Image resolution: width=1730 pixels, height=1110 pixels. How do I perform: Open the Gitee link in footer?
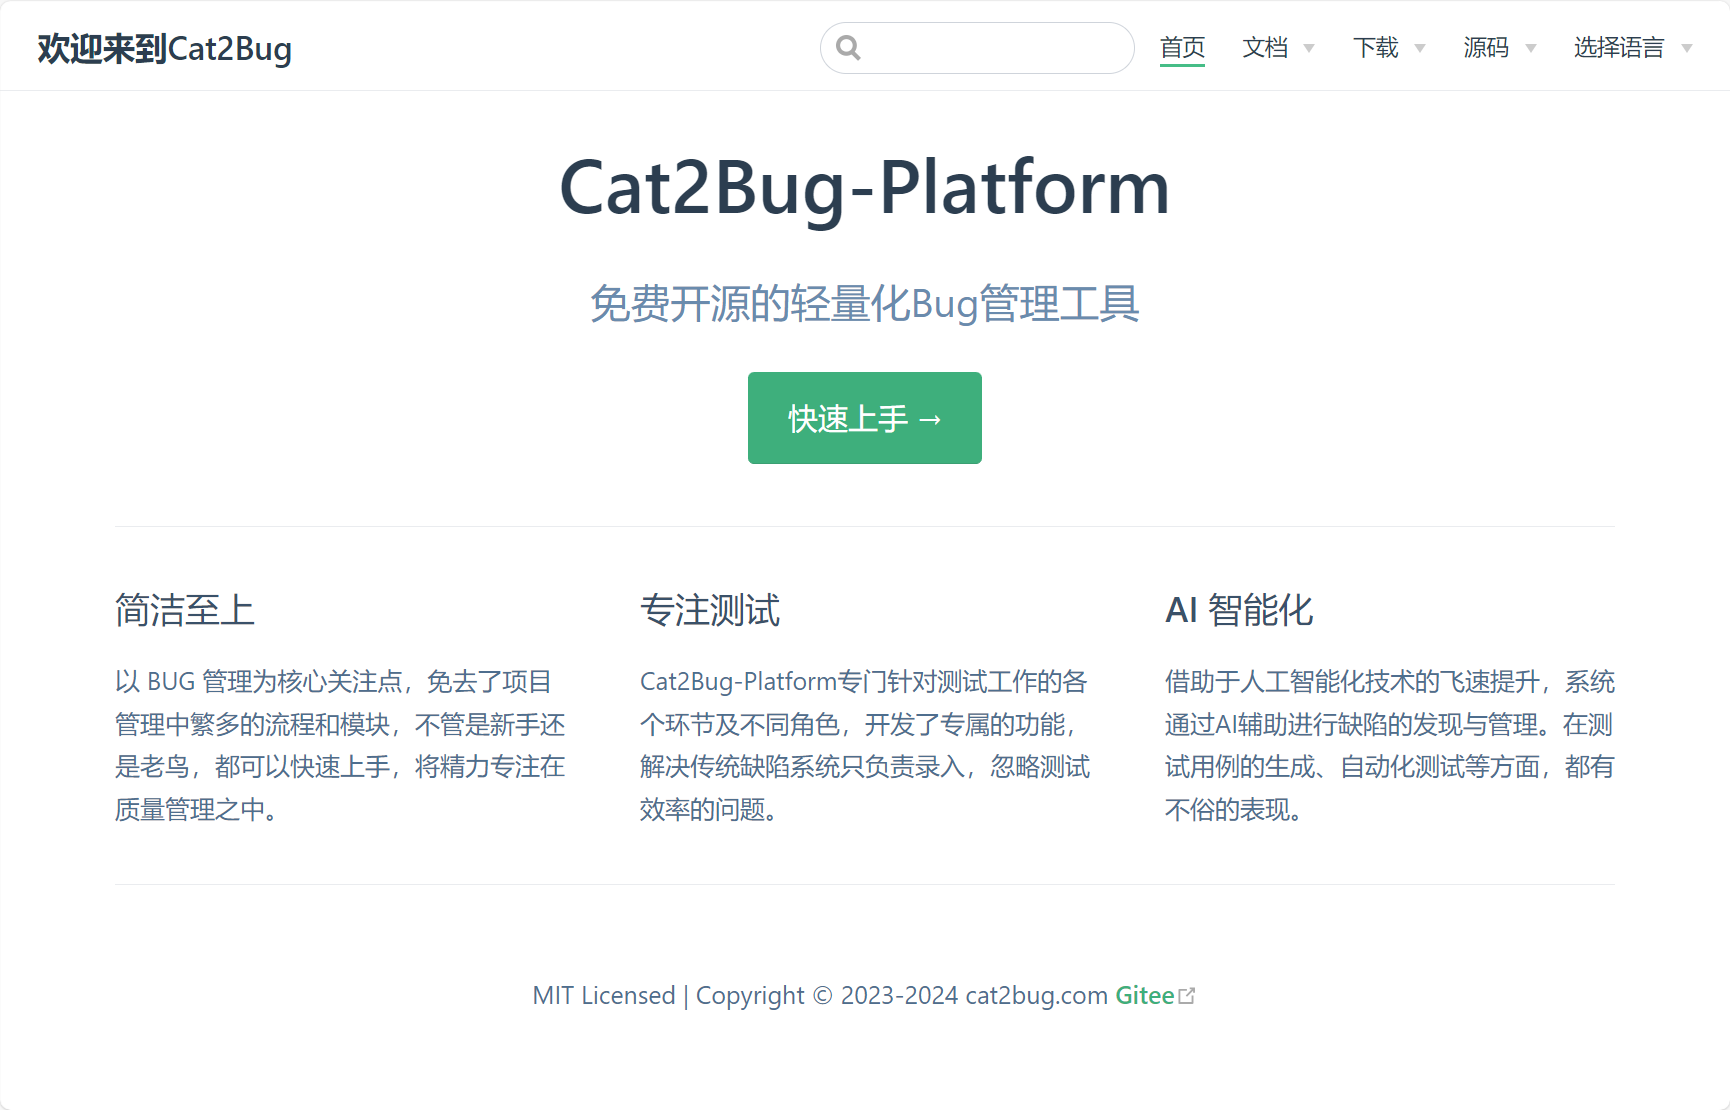pyautogui.click(x=1144, y=996)
